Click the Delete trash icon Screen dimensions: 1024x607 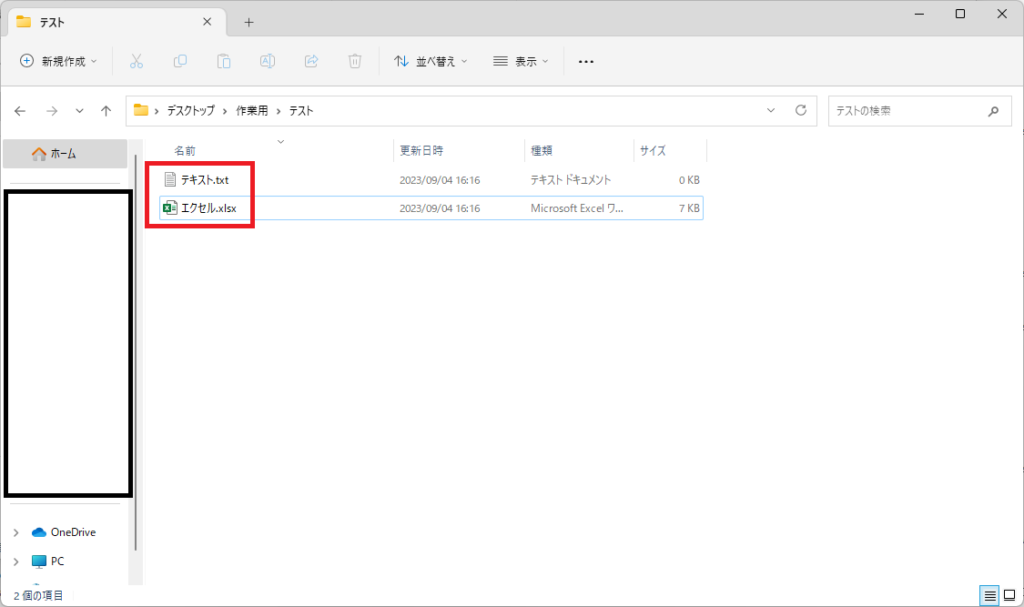[x=355, y=61]
